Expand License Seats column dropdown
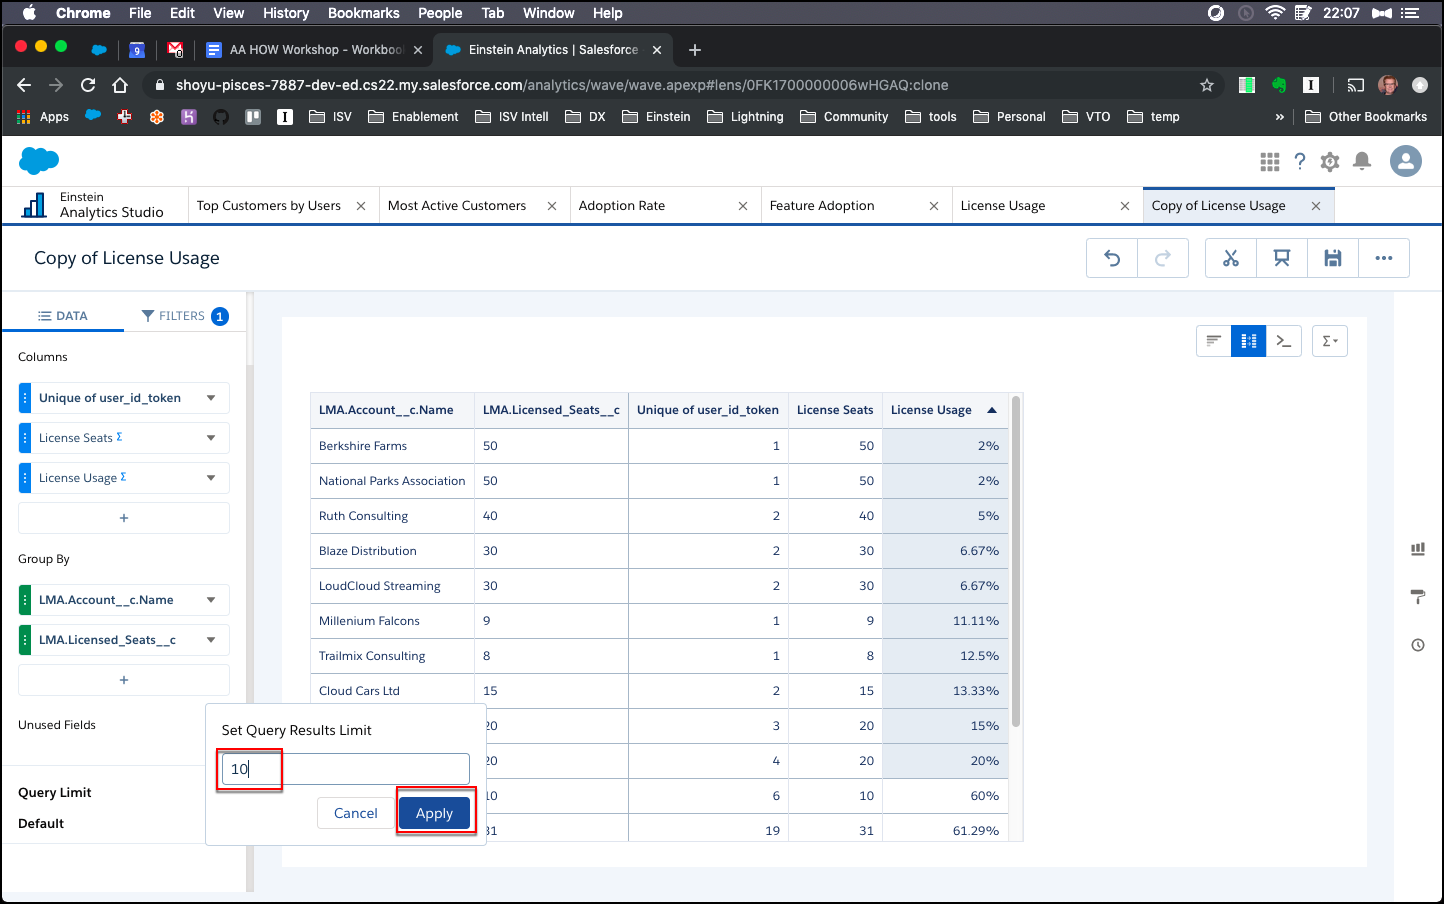 (x=211, y=438)
